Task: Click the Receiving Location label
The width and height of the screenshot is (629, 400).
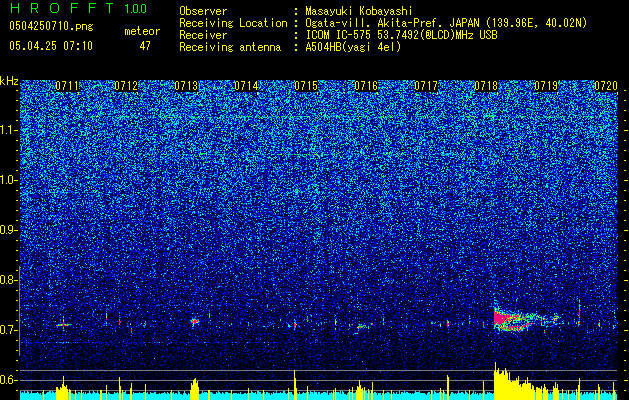Action: [x=233, y=23]
